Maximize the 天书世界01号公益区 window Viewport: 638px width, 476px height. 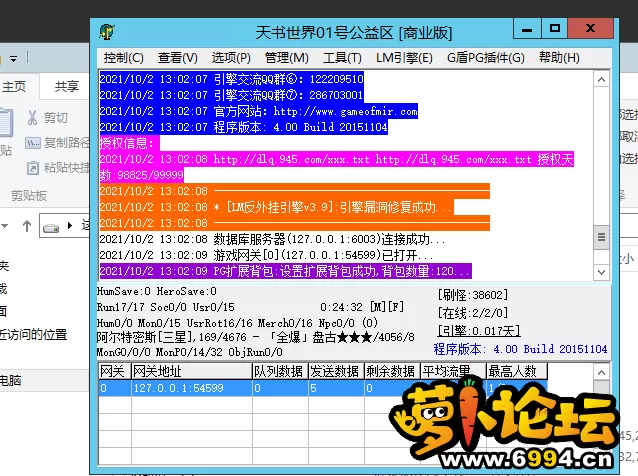554,29
